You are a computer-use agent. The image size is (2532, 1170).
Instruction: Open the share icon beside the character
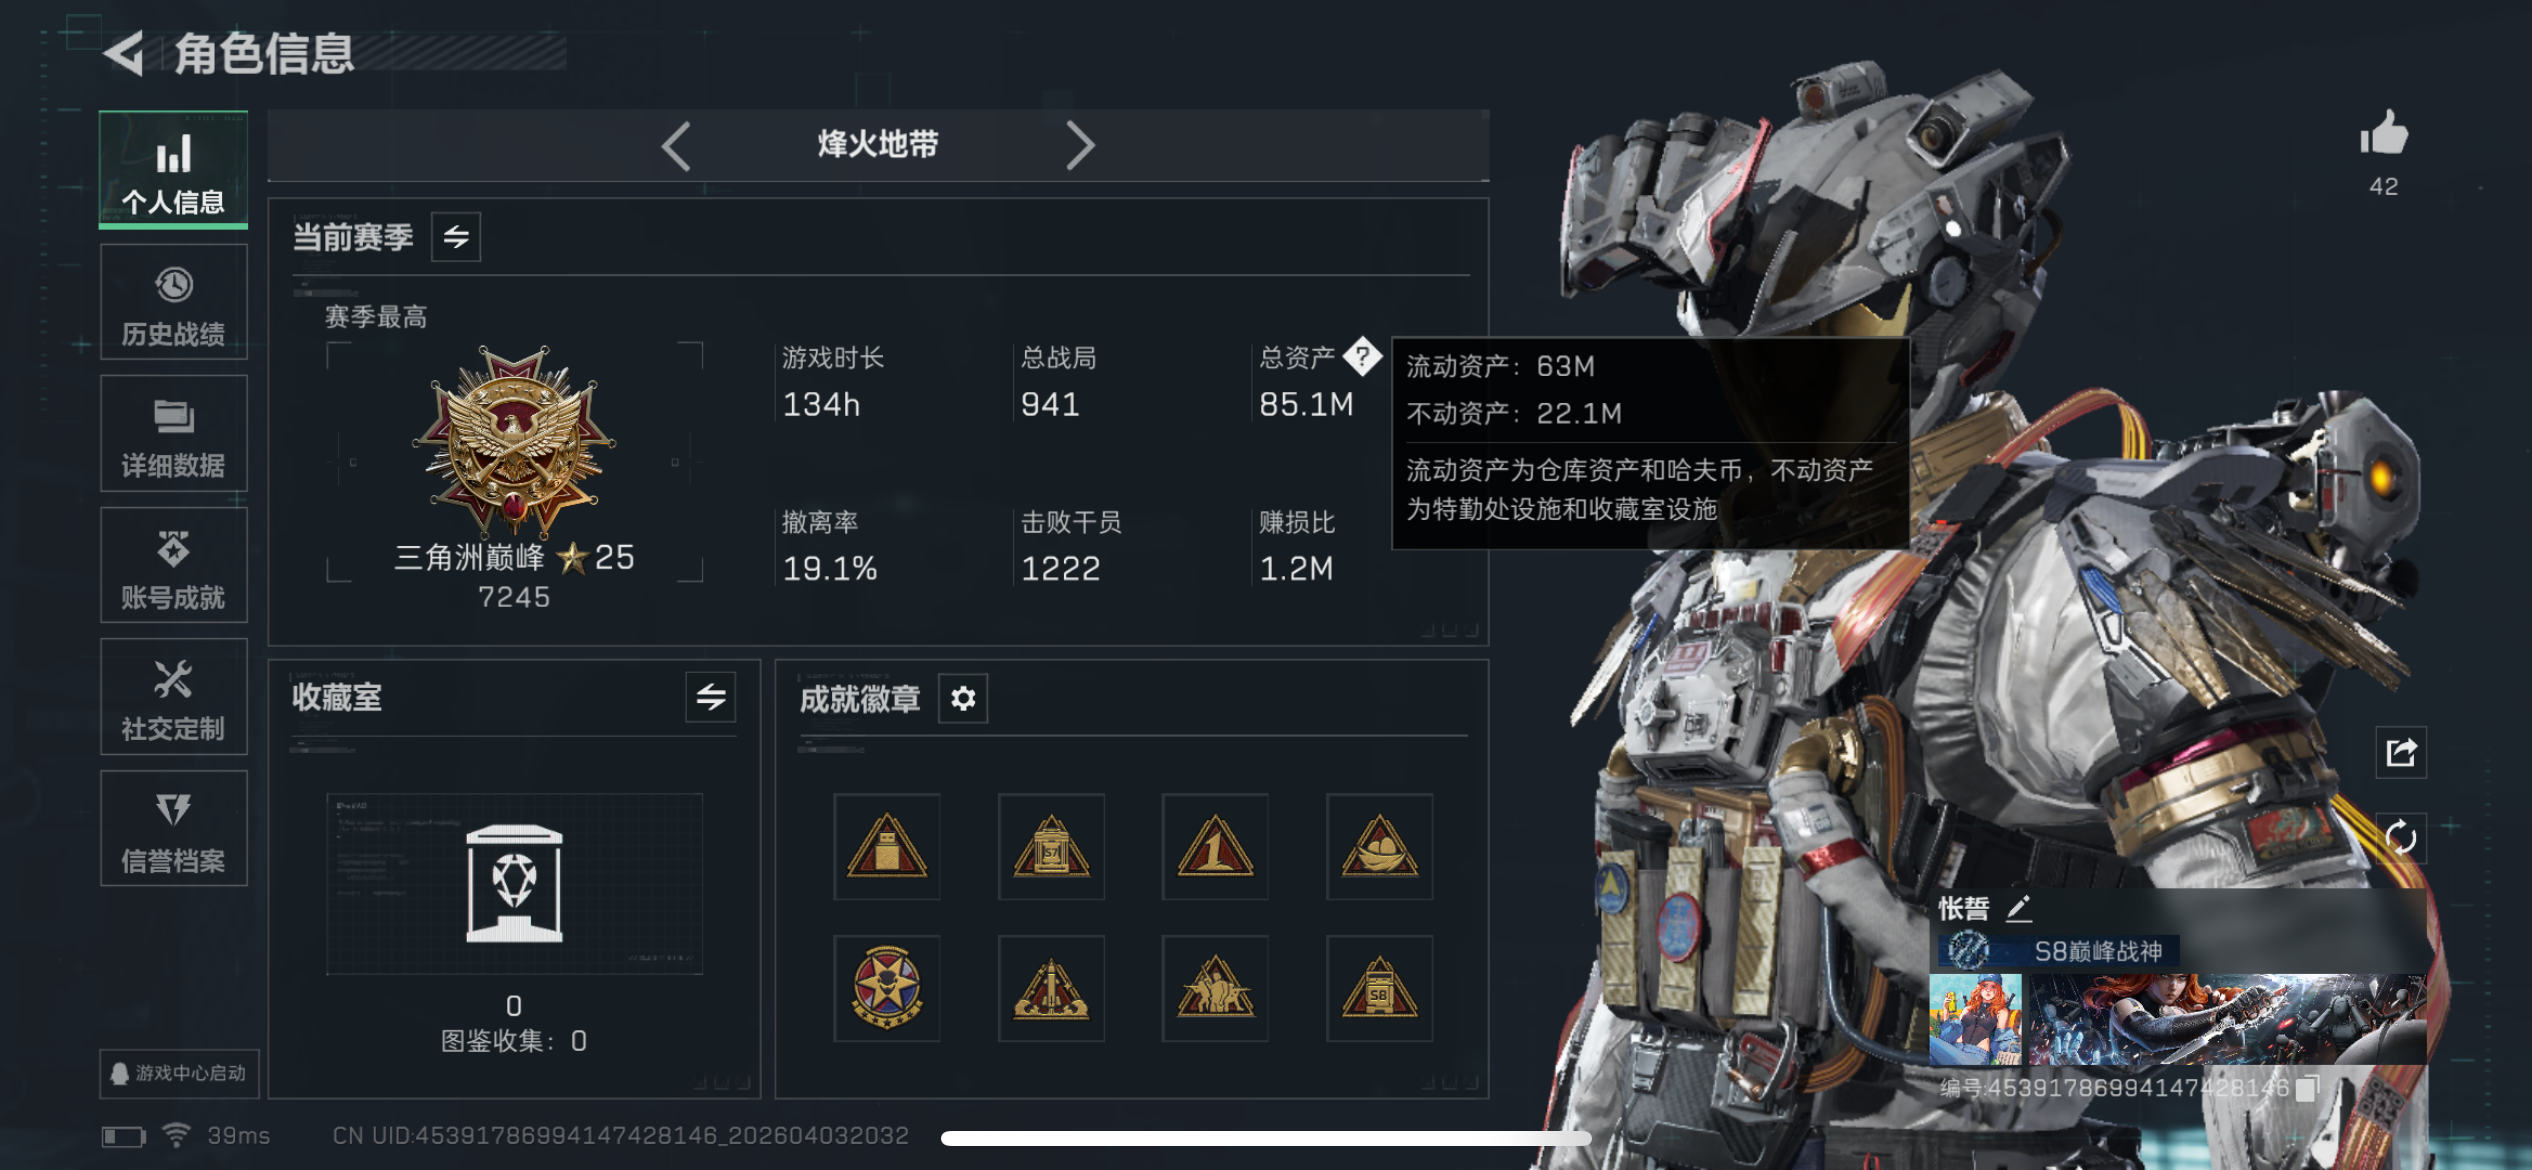tap(2401, 752)
